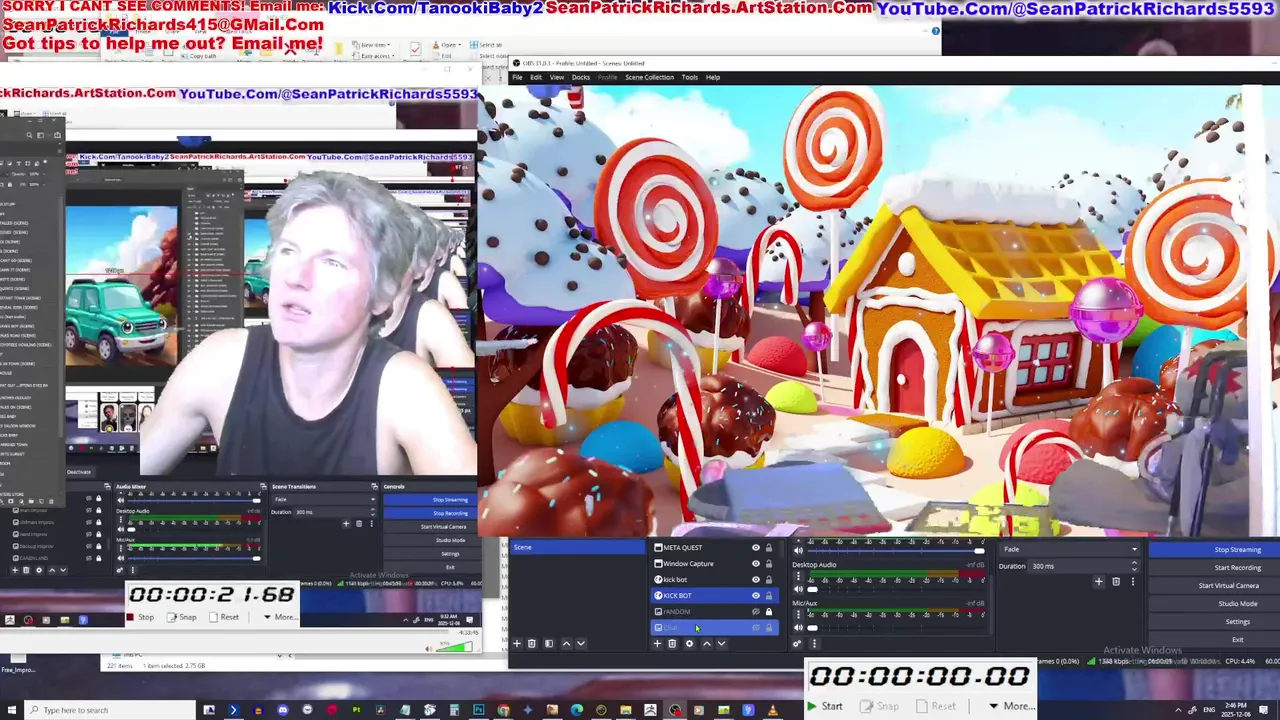Hide the selected KICK BOT source

756,596
